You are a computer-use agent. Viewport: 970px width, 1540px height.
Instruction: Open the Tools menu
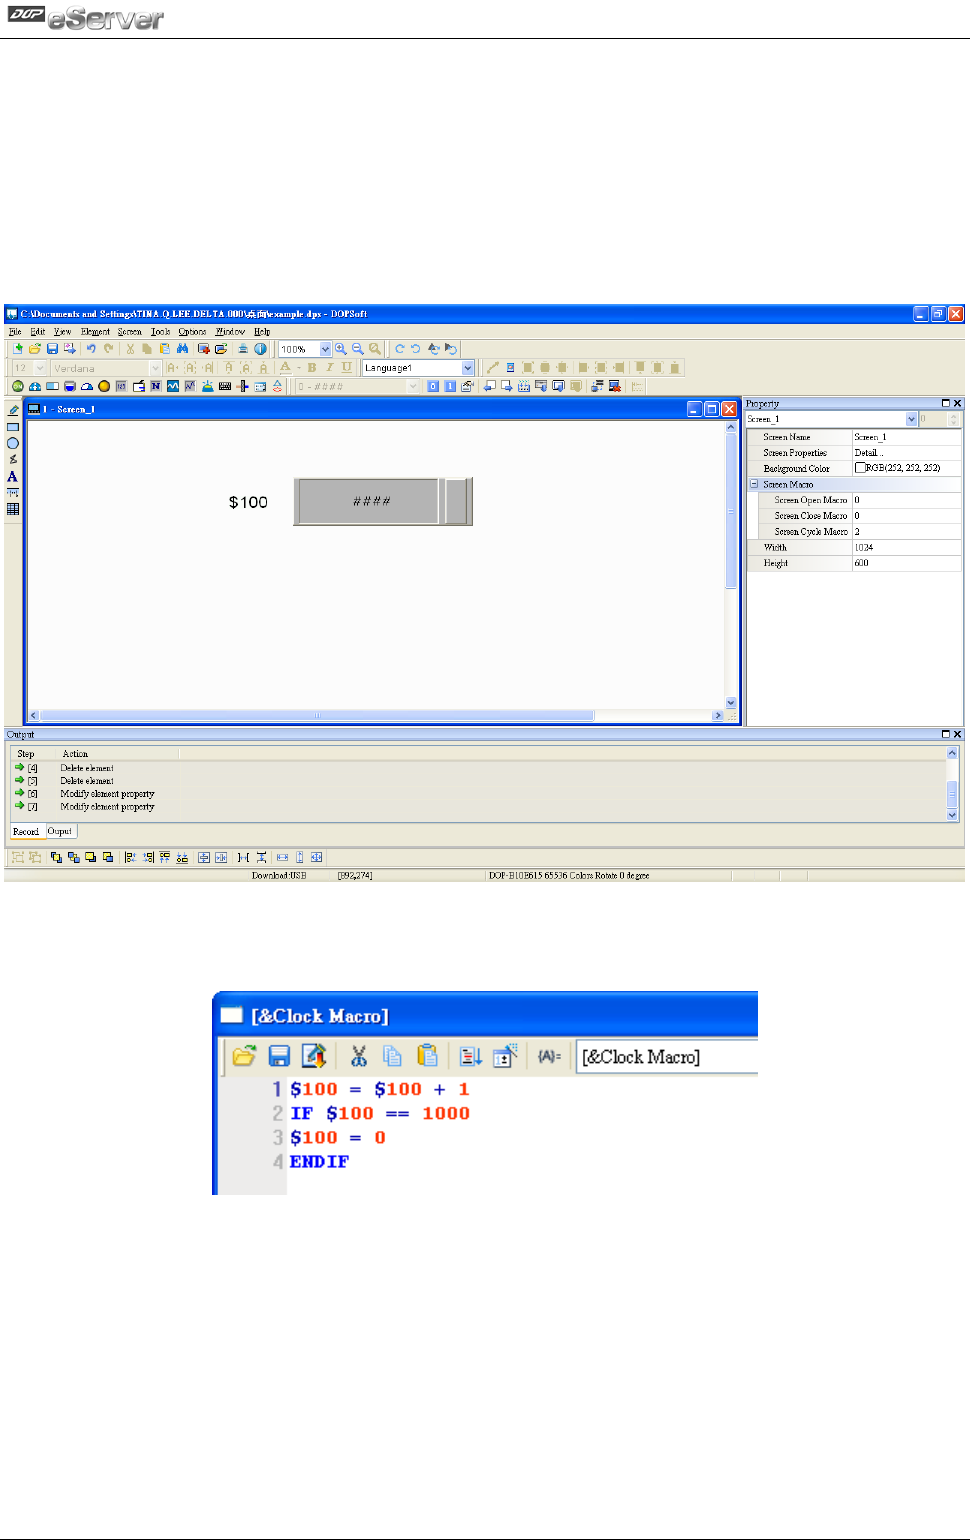[161, 331]
